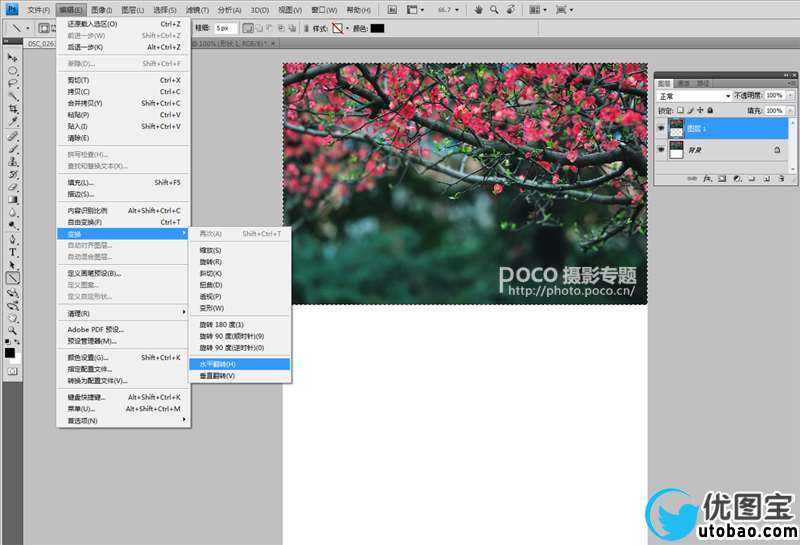
Task: Click the add layer style fx icon
Action: 705,179
